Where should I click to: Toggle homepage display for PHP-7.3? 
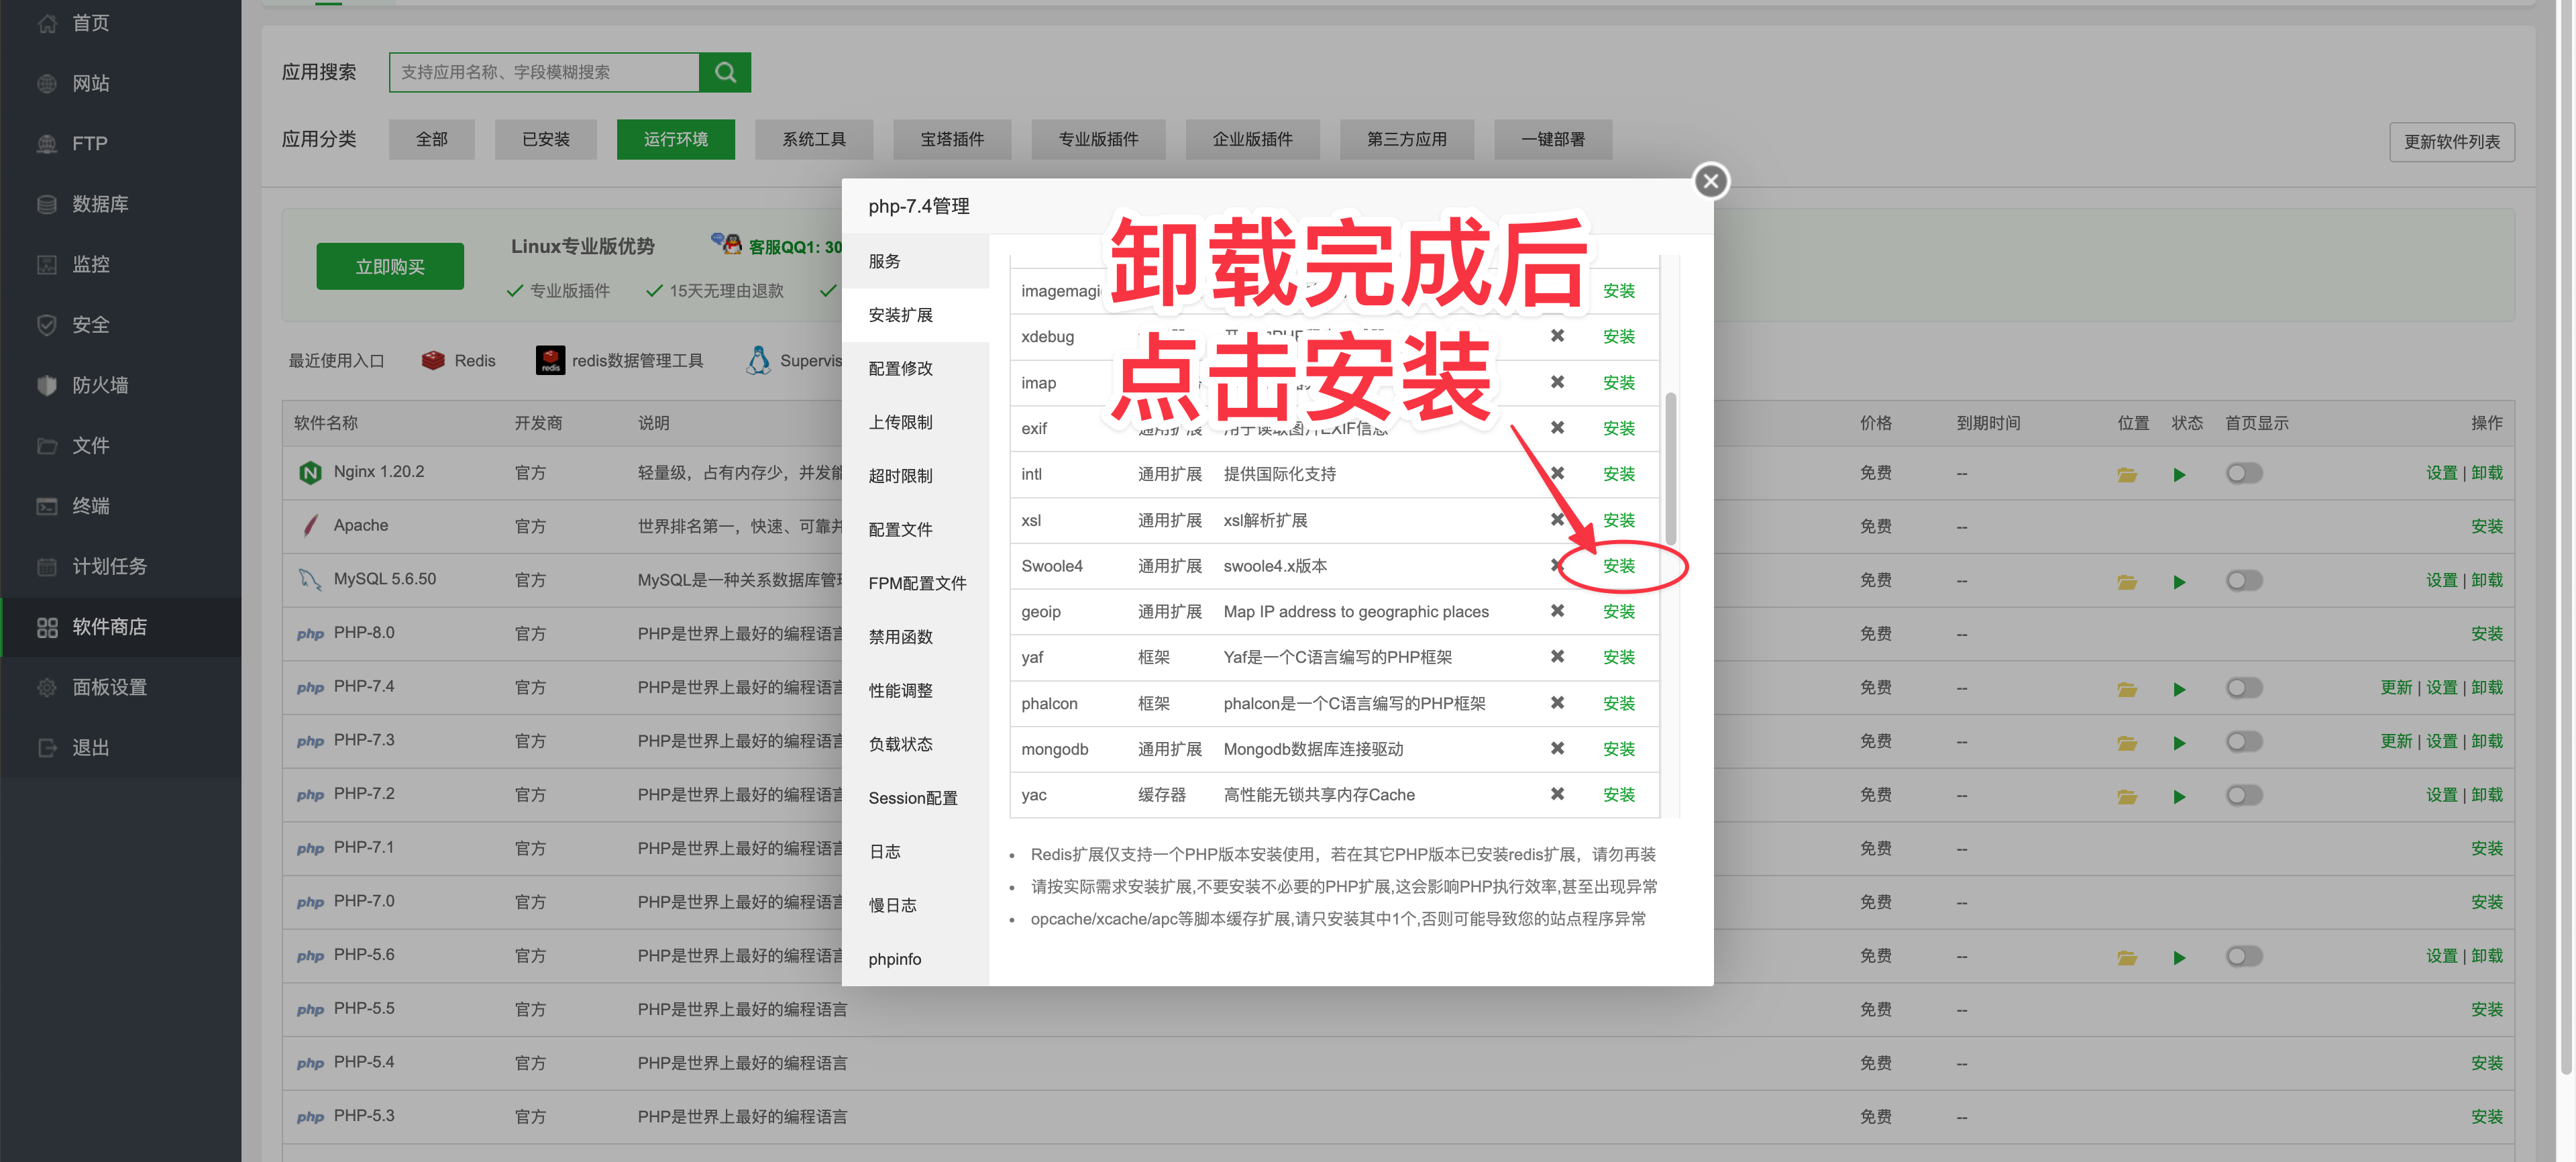click(2243, 741)
